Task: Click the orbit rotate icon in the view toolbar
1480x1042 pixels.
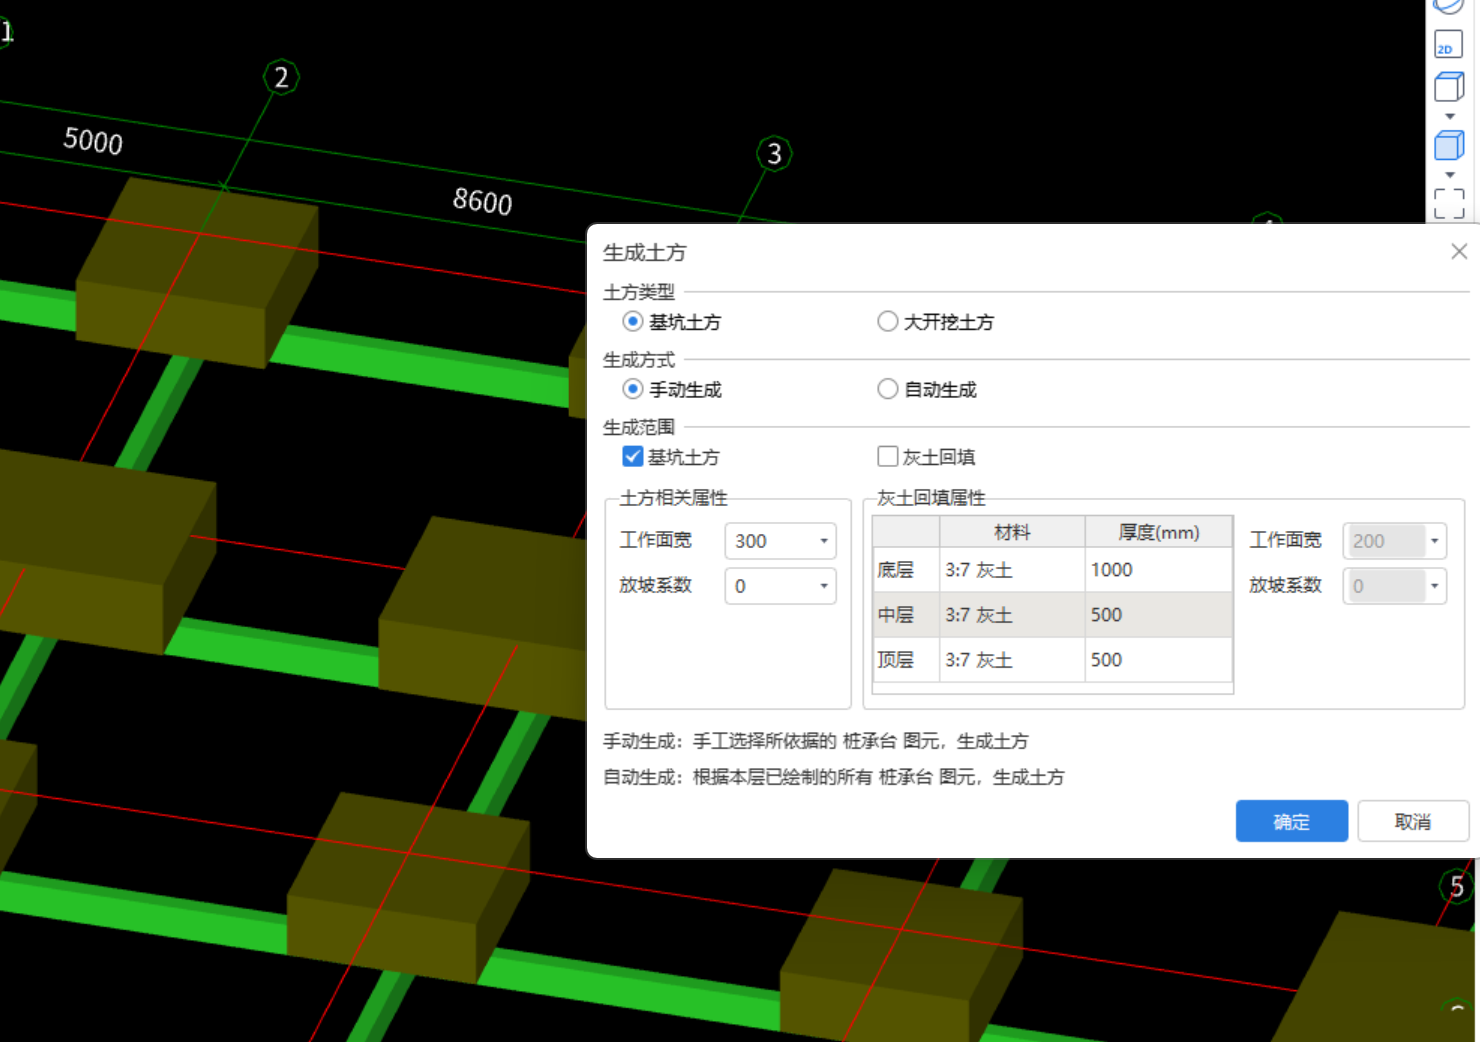Action: click(x=1448, y=7)
